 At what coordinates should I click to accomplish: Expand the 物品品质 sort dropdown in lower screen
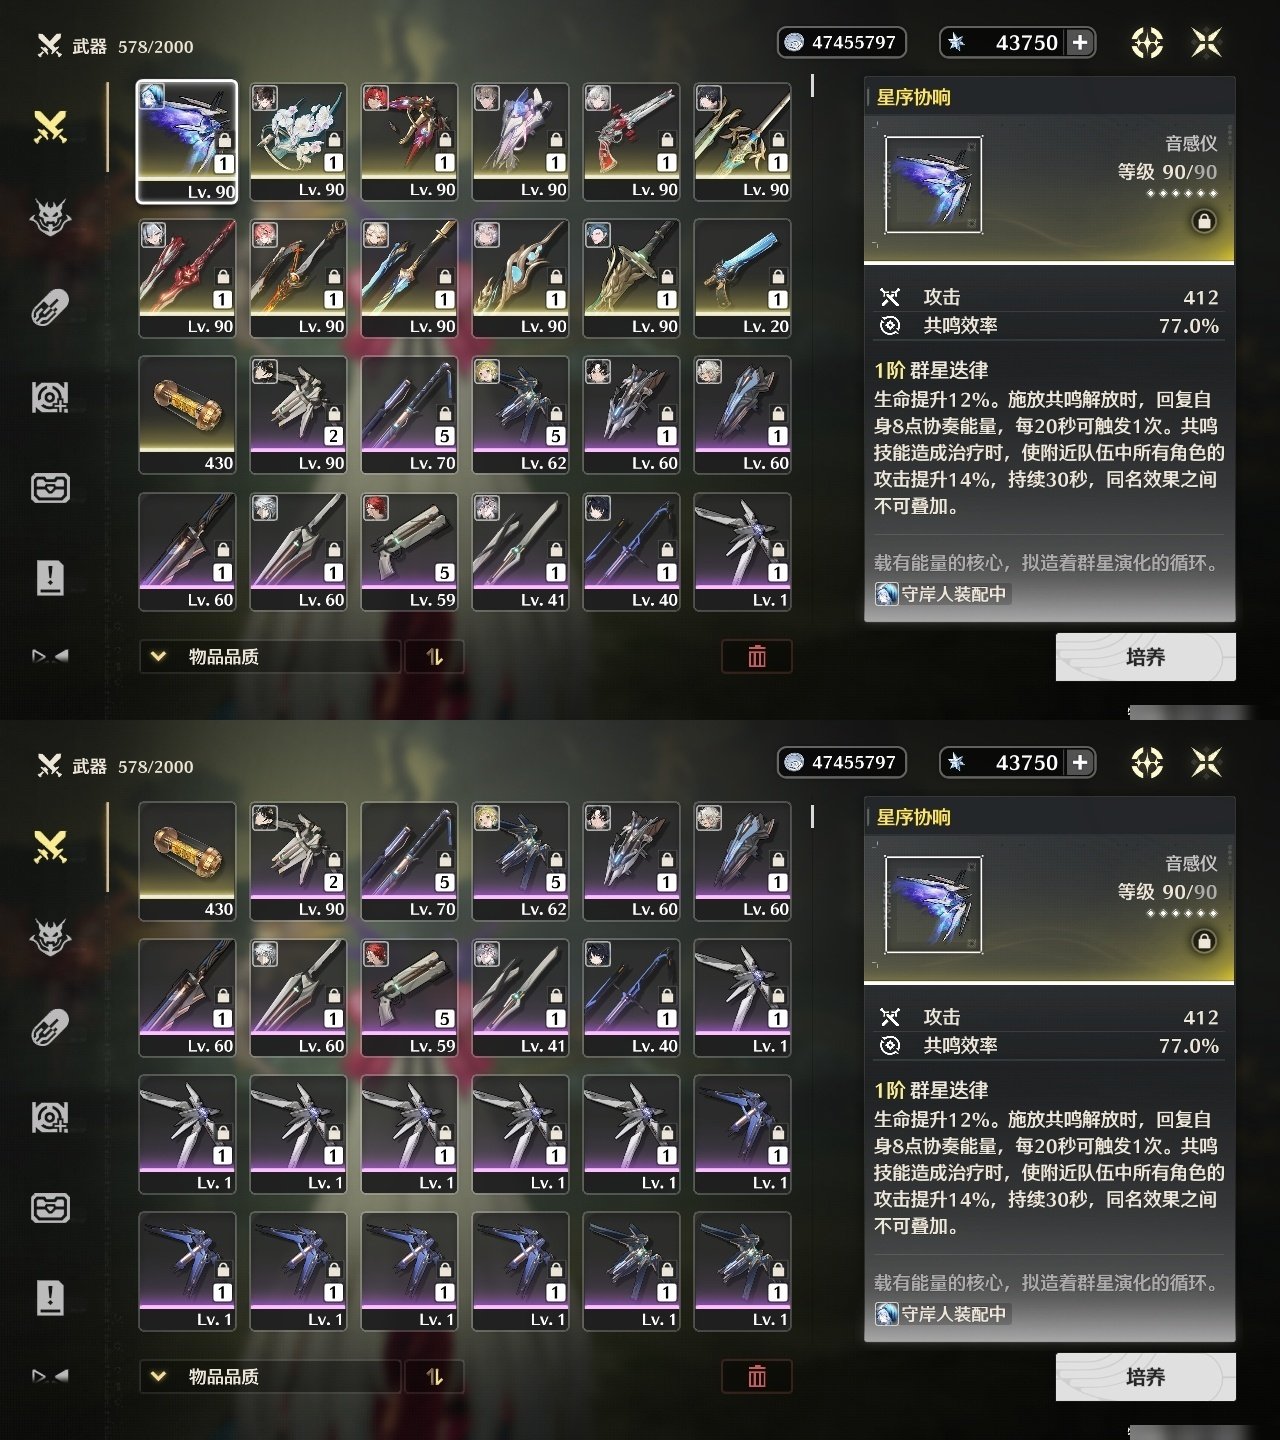tap(270, 1376)
